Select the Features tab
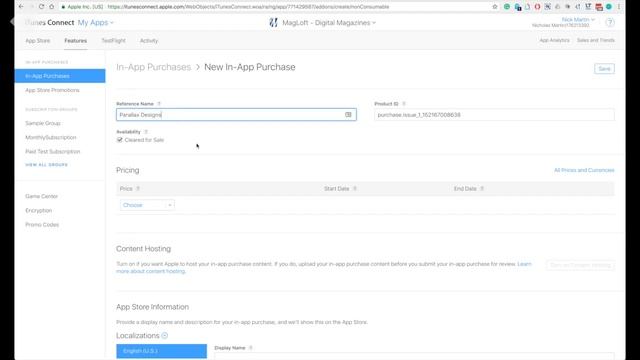 pyautogui.click(x=76, y=40)
